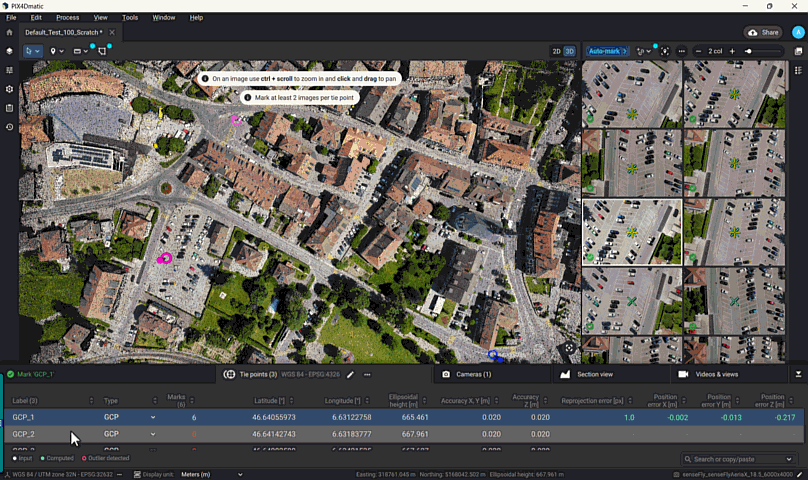The height and width of the screenshot is (480, 808).
Task: Click the clipboard report icon in sidebar
Action: tap(10, 108)
